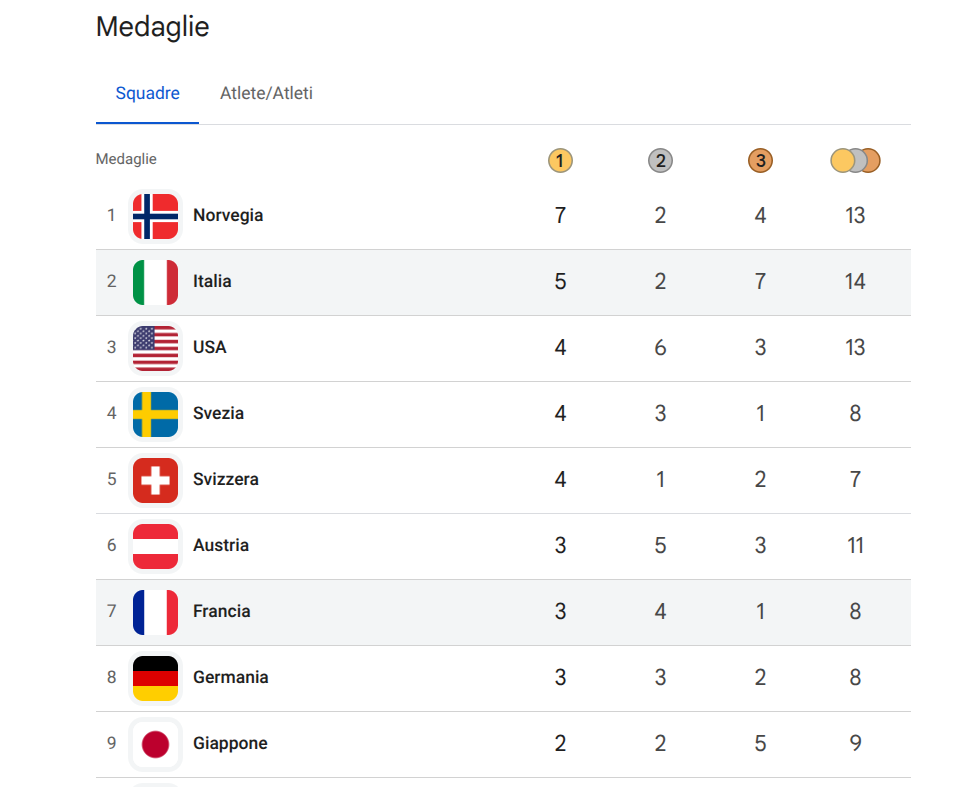
Task: Click the silver medal column icon
Action: pos(660,160)
